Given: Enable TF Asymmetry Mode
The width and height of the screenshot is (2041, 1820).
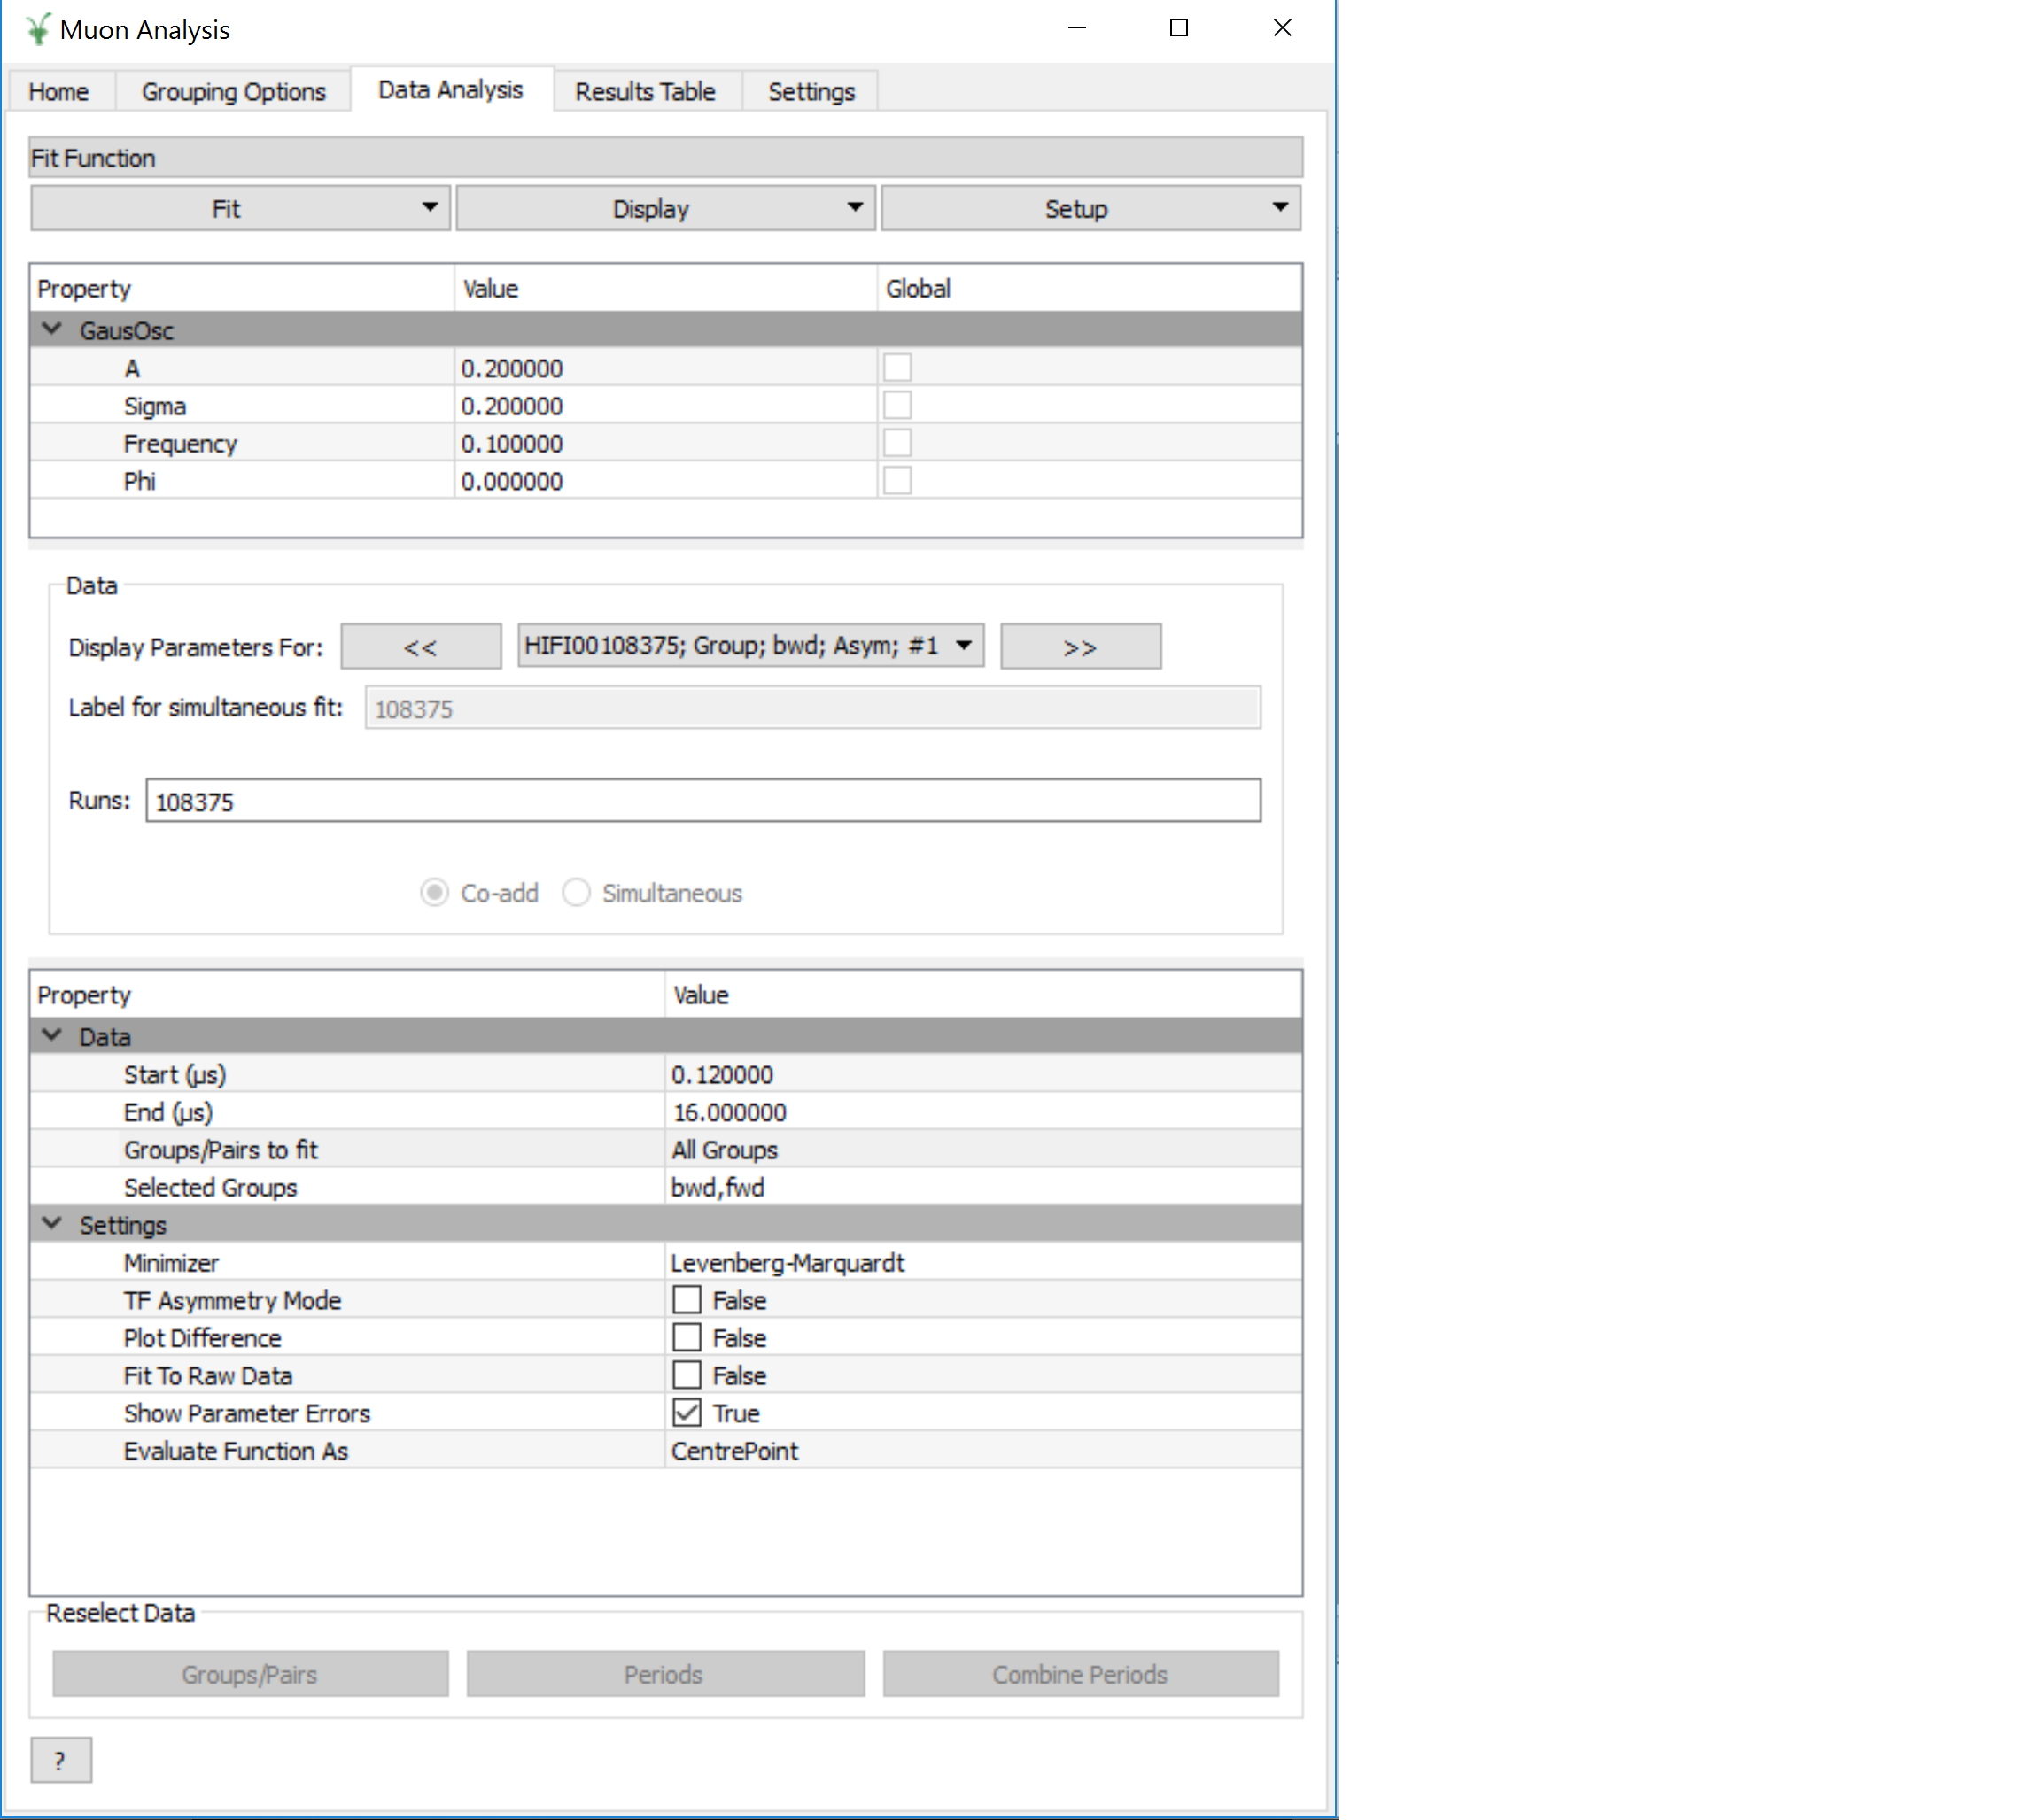Looking at the screenshot, I should 688,1299.
